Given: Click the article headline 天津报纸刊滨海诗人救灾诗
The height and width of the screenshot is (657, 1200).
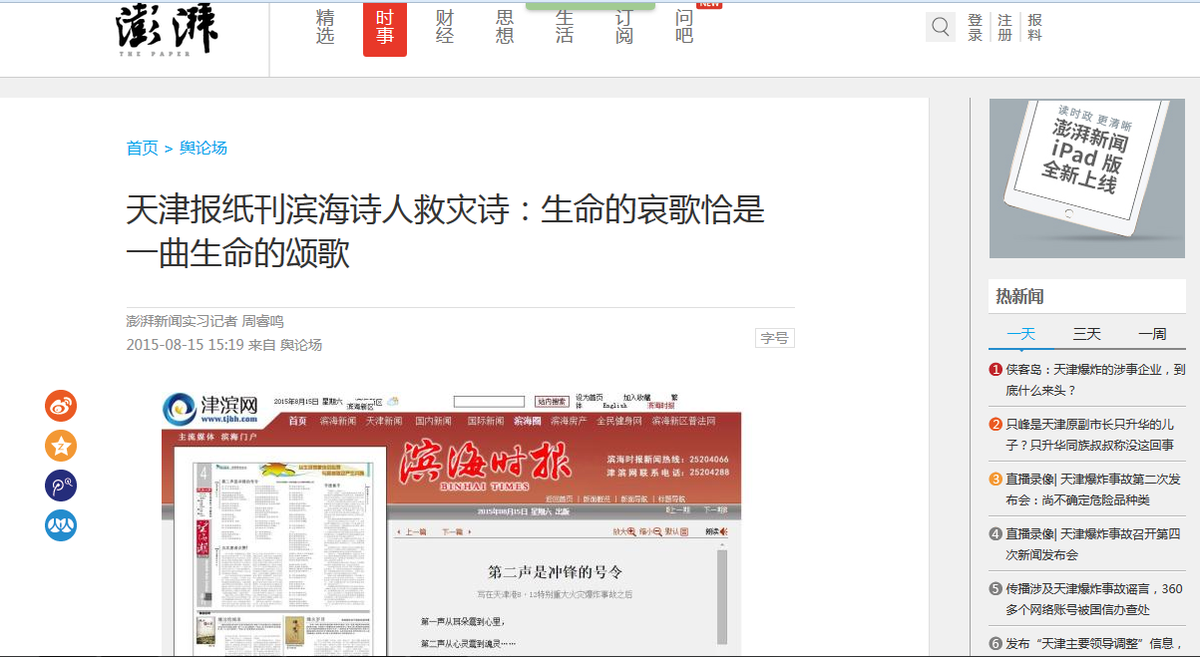Looking at the screenshot, I should [446, 231].
